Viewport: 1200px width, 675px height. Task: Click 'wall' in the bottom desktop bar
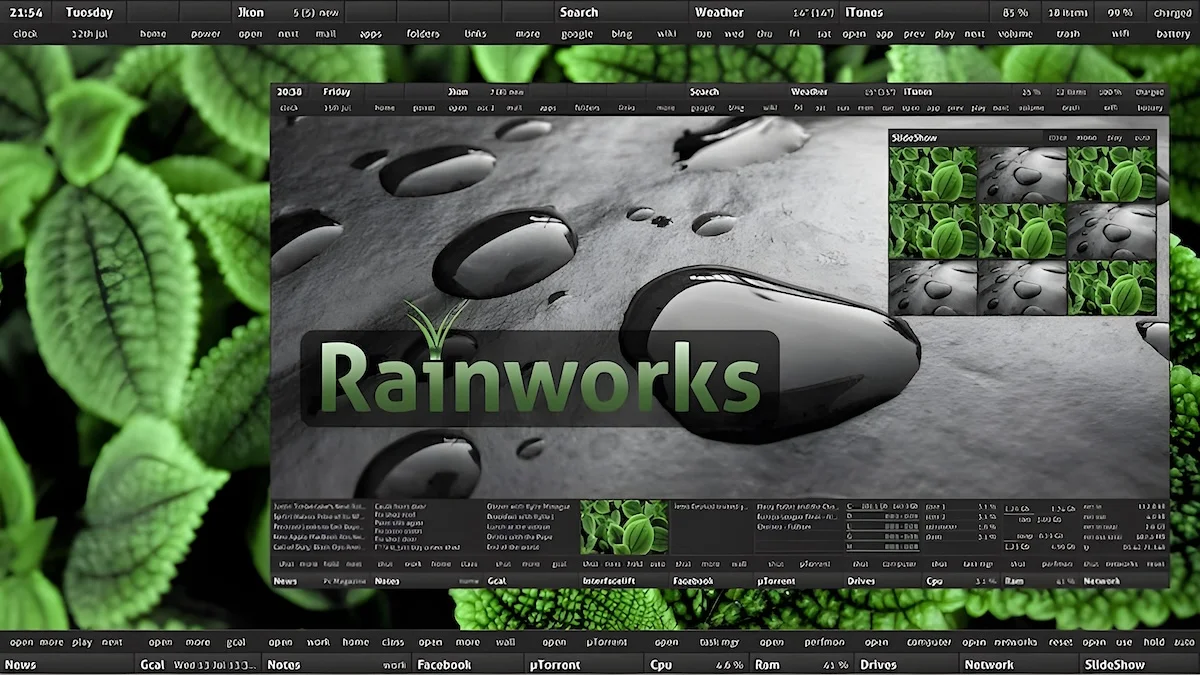(x=506, y=642)
